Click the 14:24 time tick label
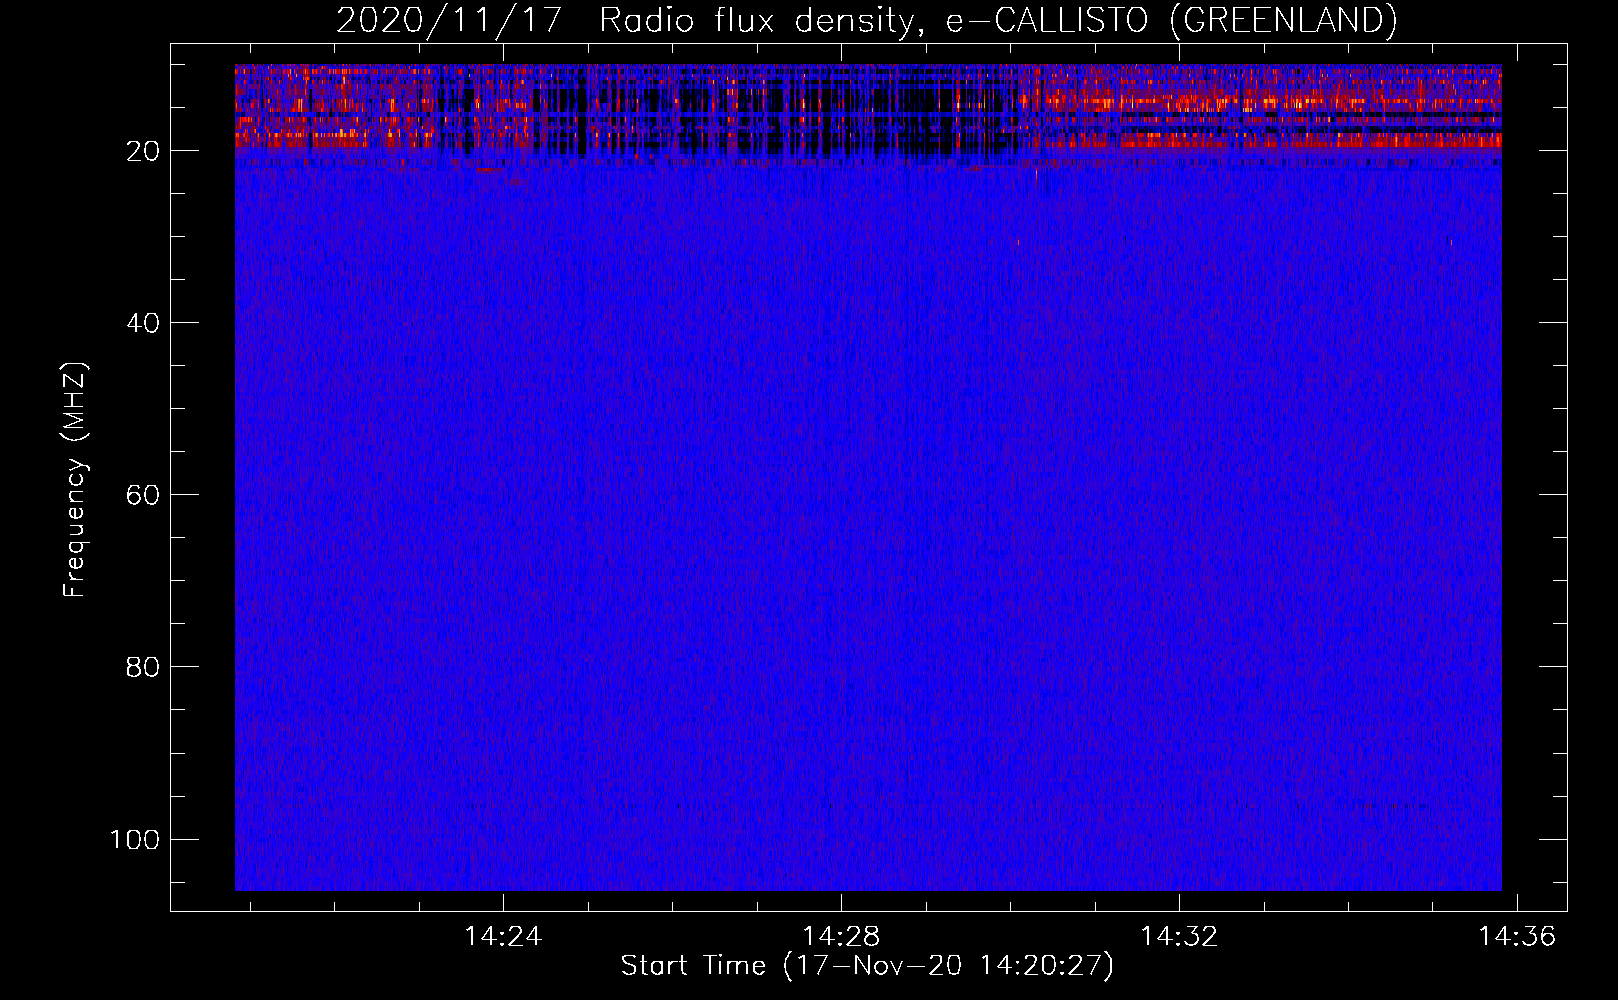The height and width of the screenshot is (1000, 1618). click(503, 937)
